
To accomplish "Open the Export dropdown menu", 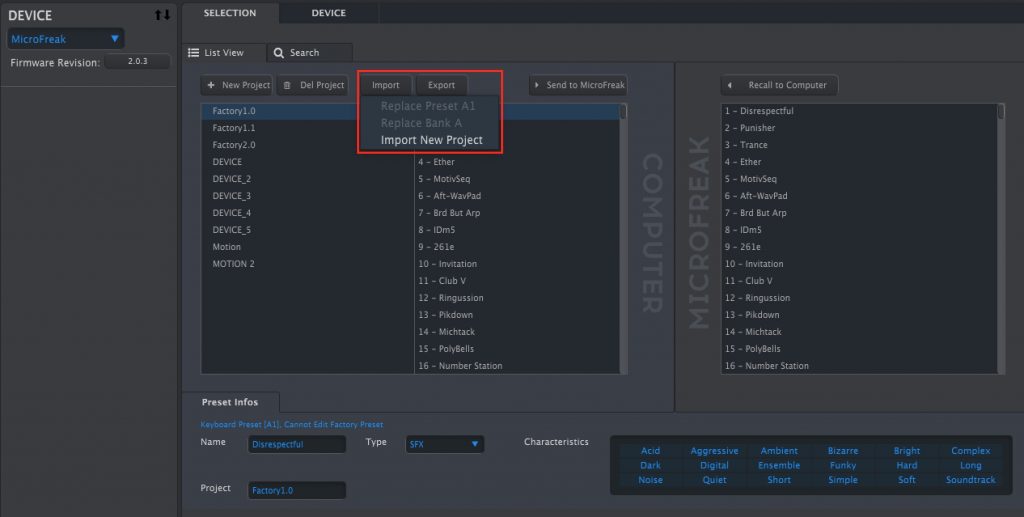I will coord(441,86).
